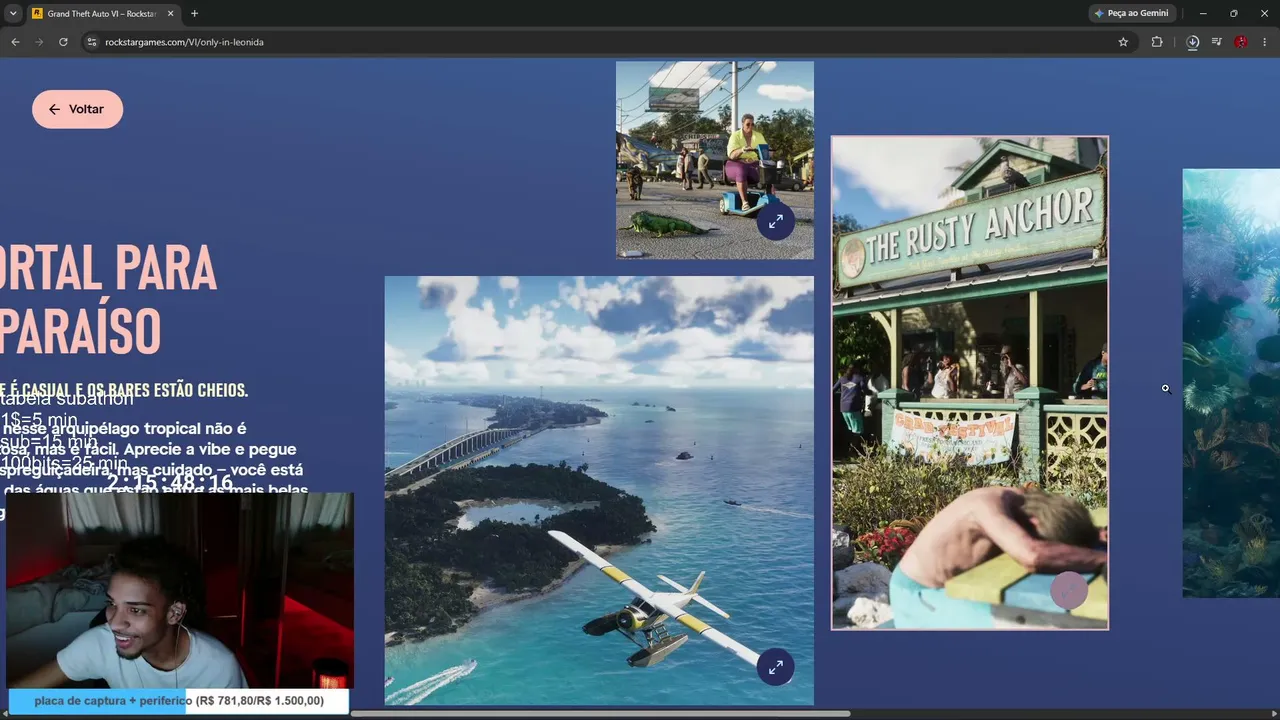Image resolution: width=1280 pixels, height=720 pixels.
Task: Click the browser back arrow
Action: pos(15,42)
